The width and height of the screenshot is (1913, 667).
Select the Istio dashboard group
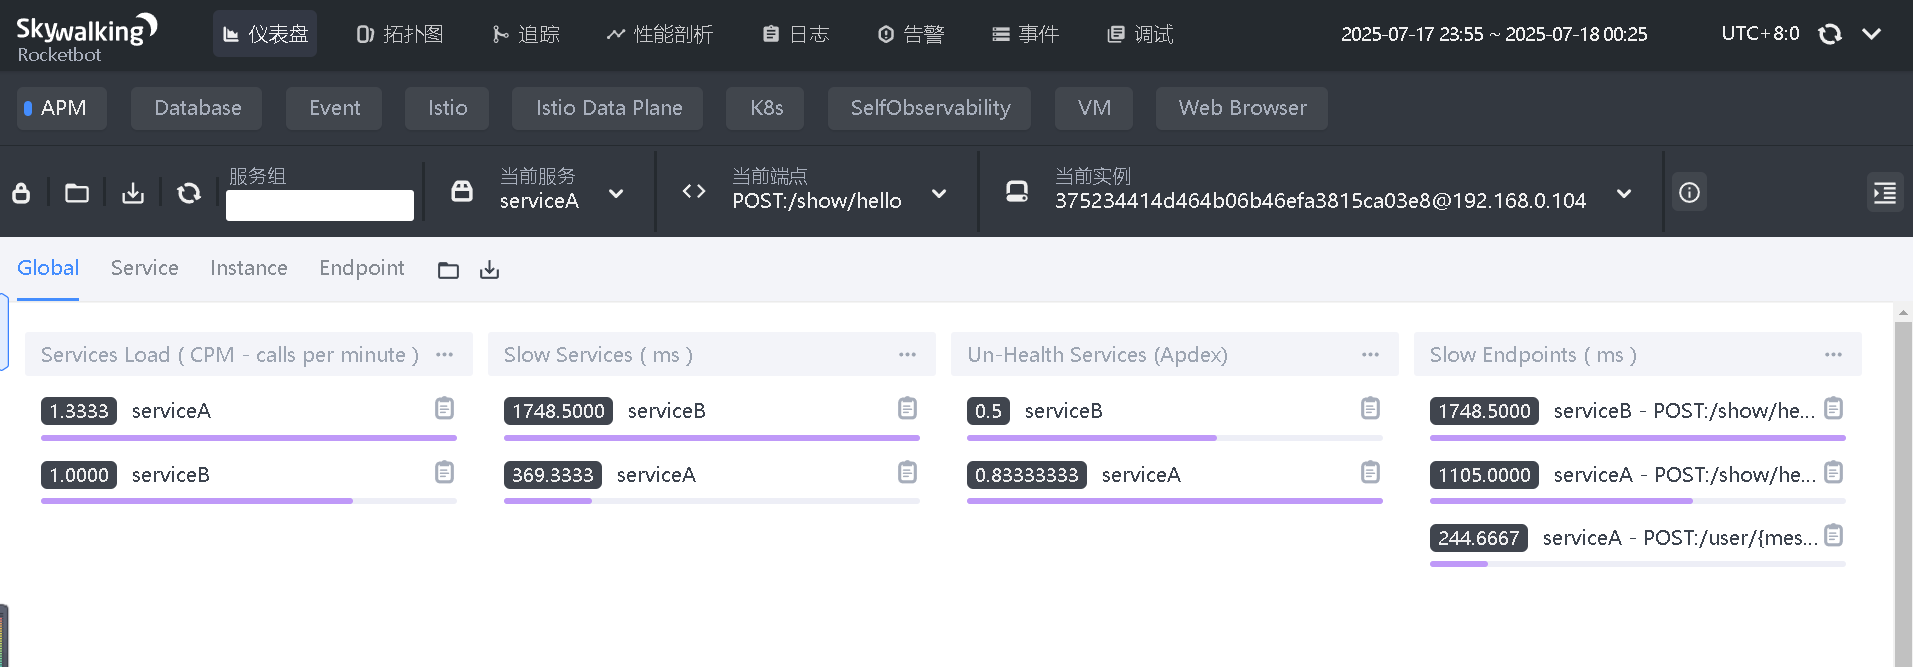[447, 108]
